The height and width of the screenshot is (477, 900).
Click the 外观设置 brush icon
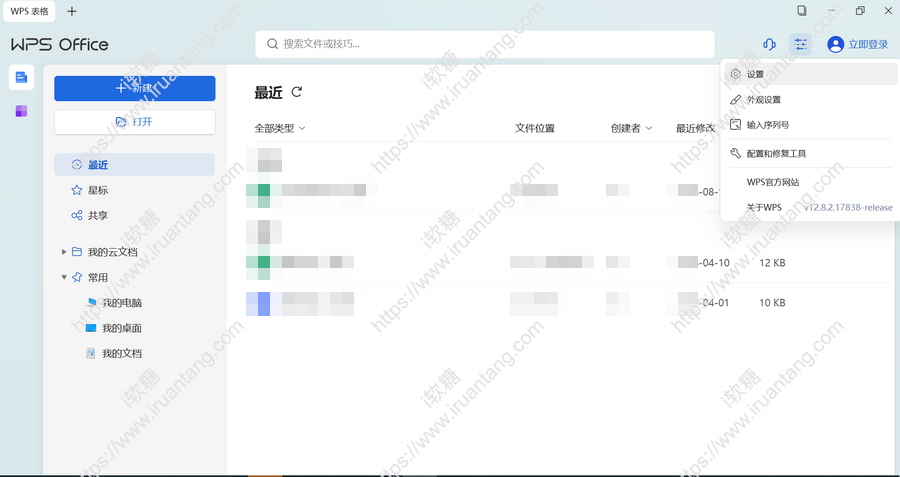point(735,99)
